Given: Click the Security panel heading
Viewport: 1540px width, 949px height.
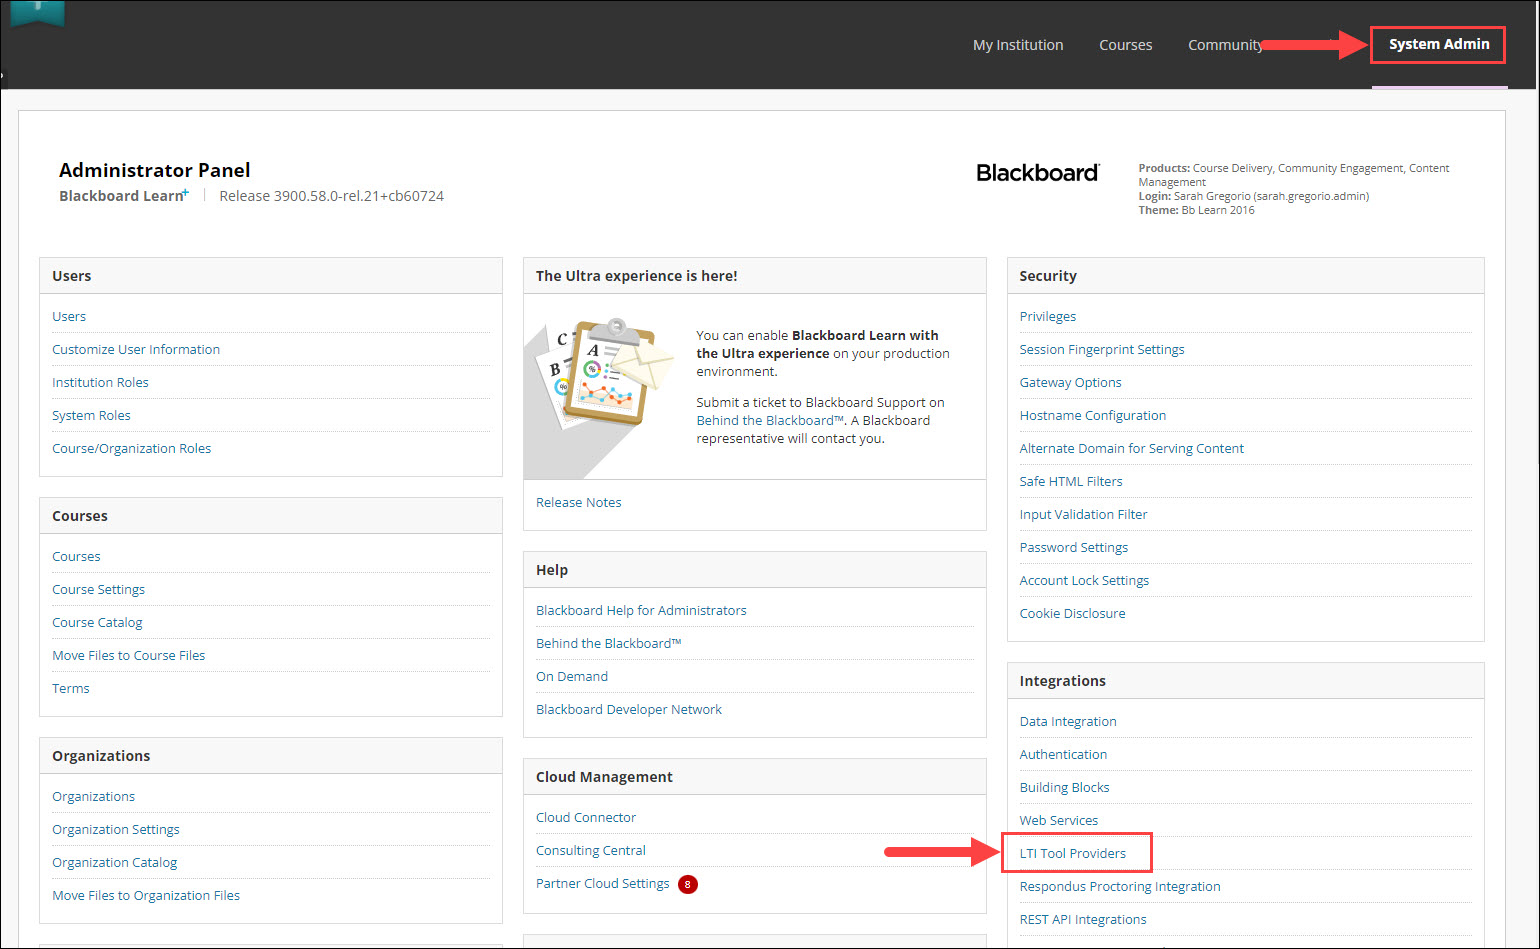Looking at the screenshot, I should (x=1048, y=276).
